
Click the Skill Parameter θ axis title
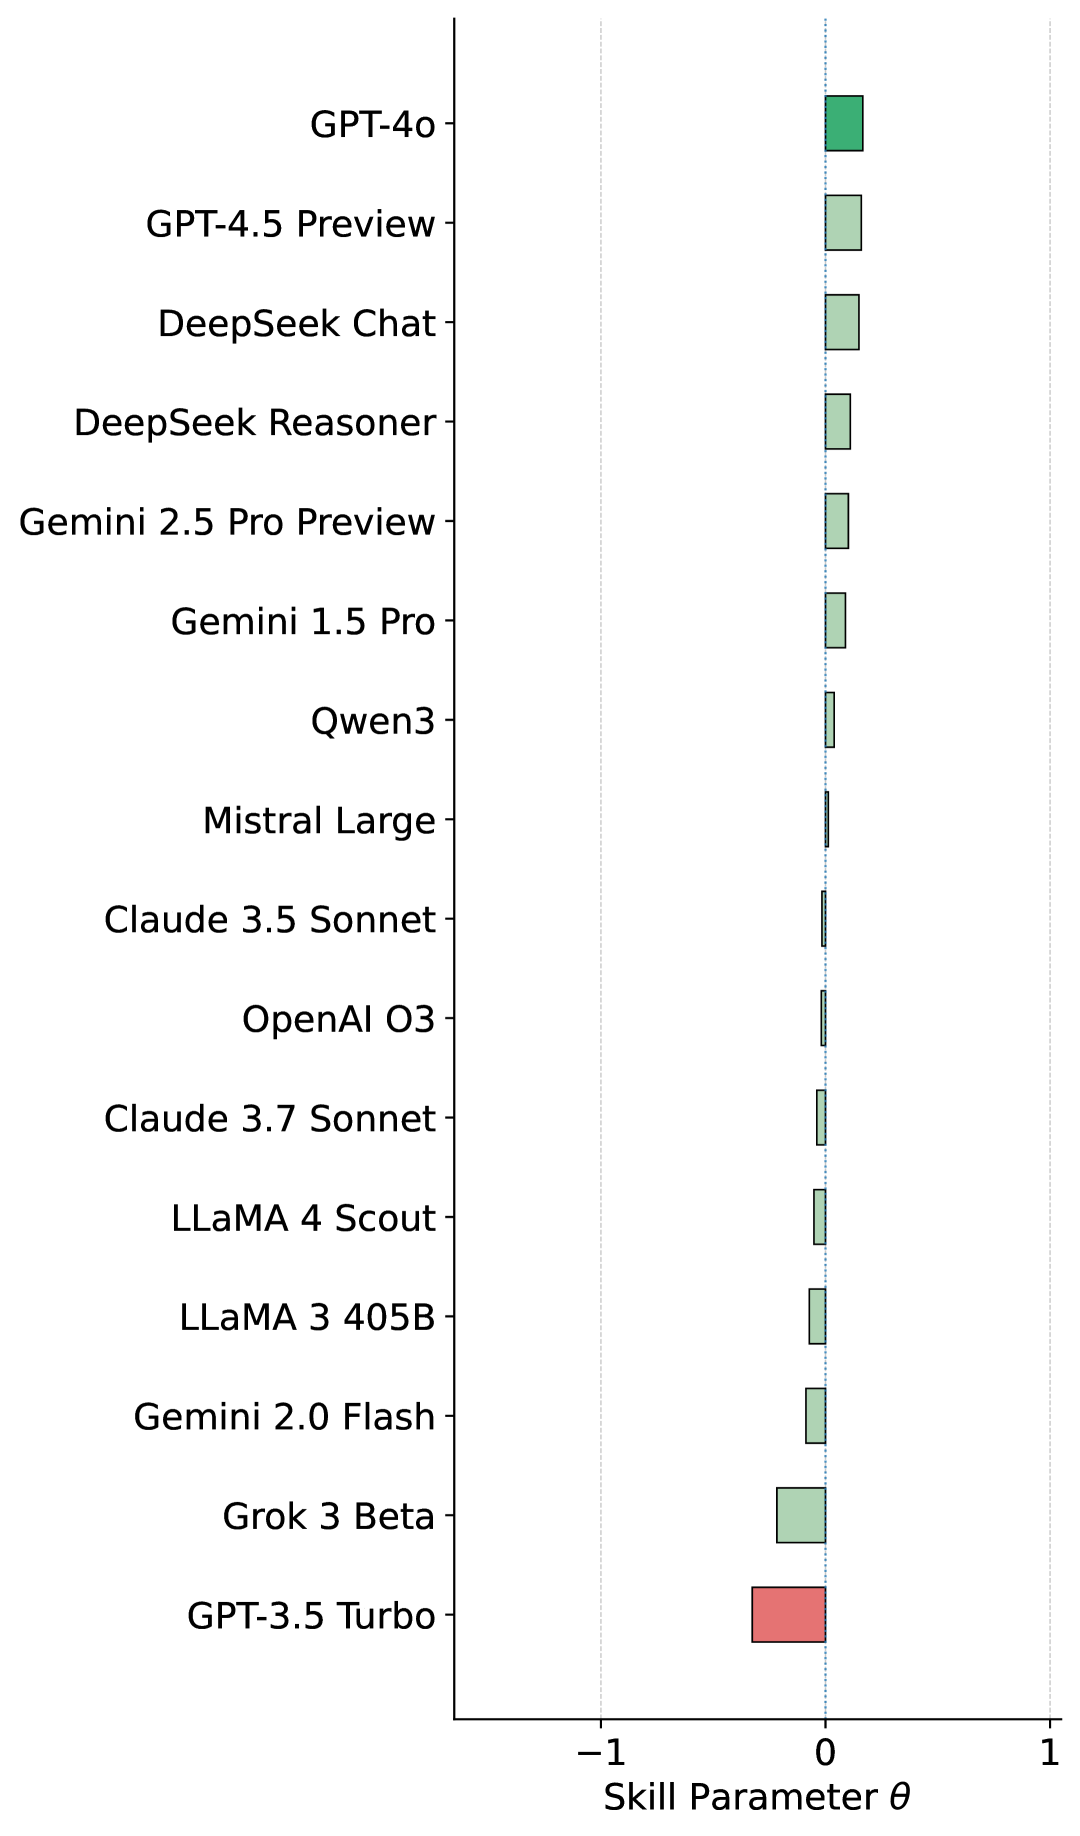756,1797
